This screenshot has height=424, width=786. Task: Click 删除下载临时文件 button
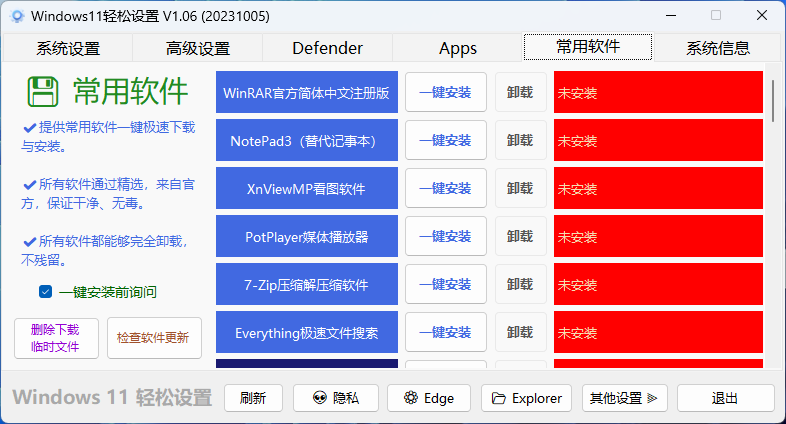(x=56, y=338)
